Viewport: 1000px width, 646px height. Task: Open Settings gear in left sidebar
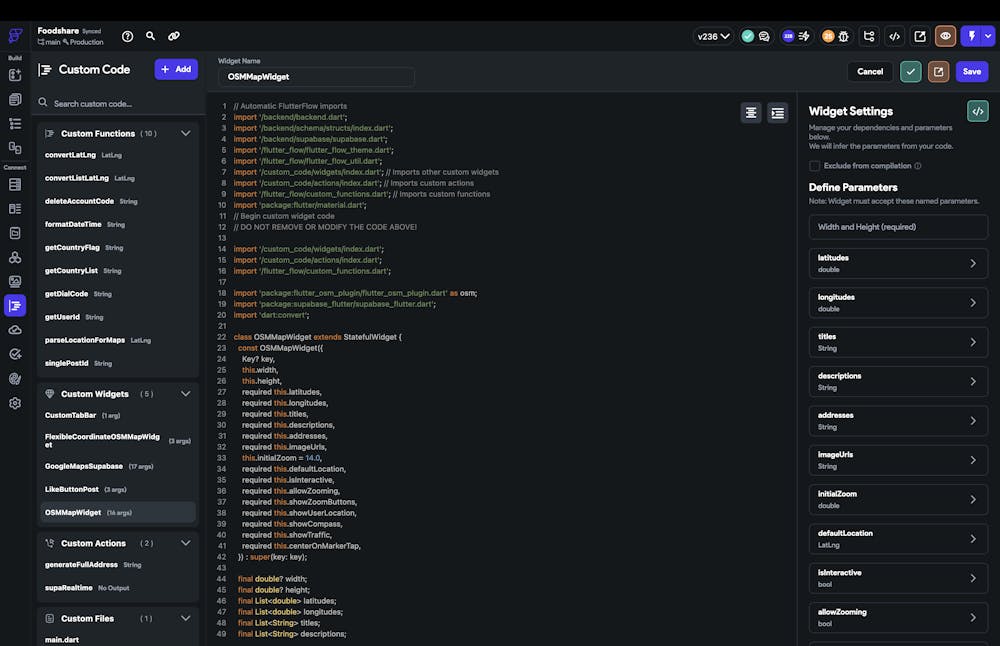click(x=15, y=403)
